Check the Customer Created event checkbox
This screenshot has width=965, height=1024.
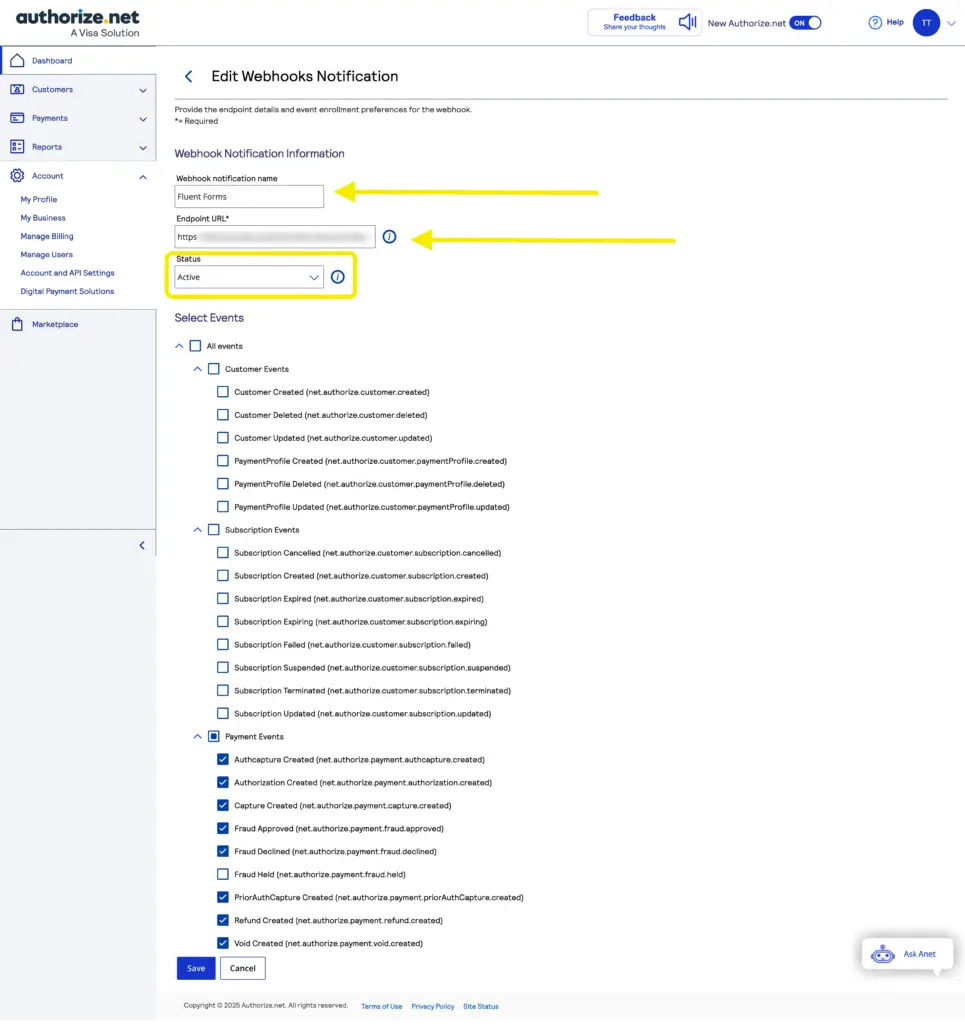pos(222,392)
